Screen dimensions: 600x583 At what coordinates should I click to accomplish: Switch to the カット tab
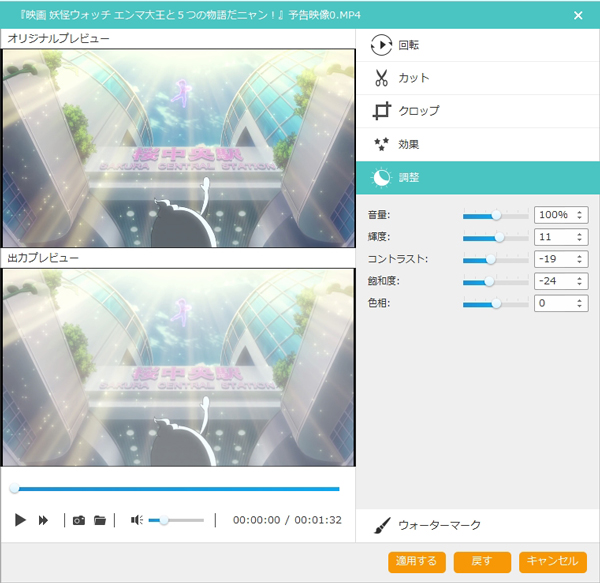[478, 78]
